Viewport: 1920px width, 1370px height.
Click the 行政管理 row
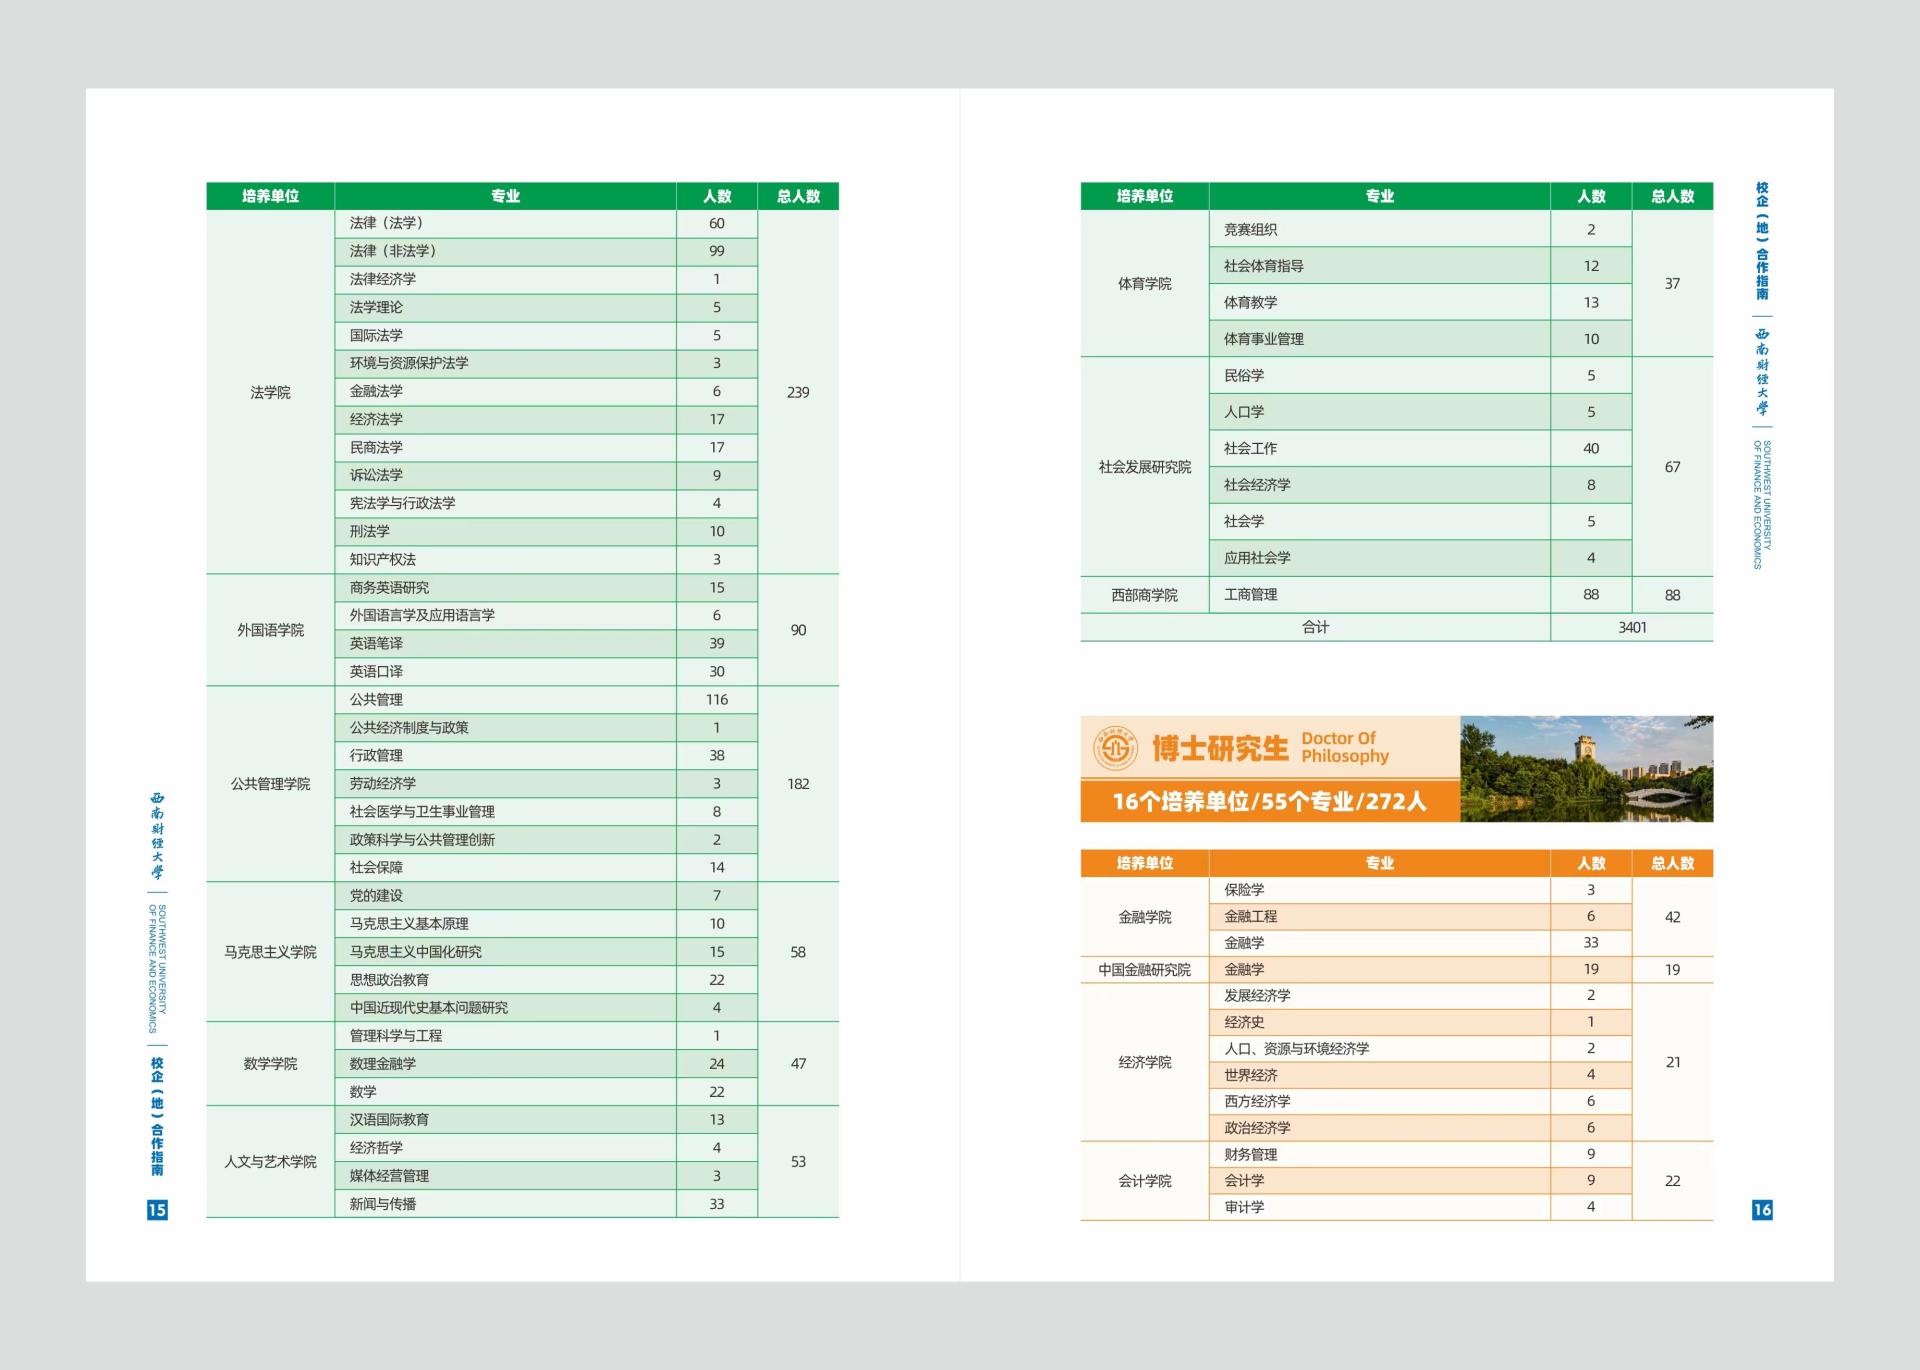[546, 756]
